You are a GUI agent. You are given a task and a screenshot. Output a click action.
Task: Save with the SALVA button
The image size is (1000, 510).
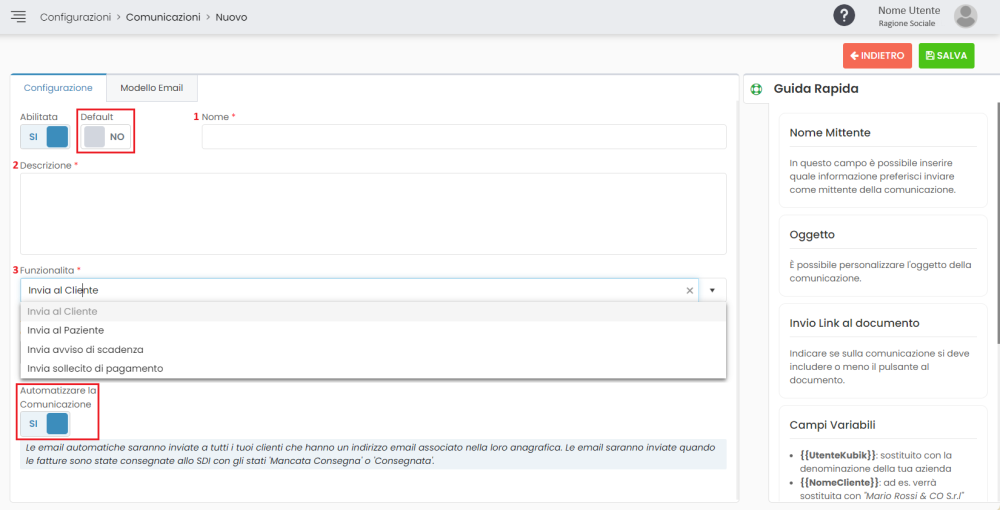tap(946, 56)
